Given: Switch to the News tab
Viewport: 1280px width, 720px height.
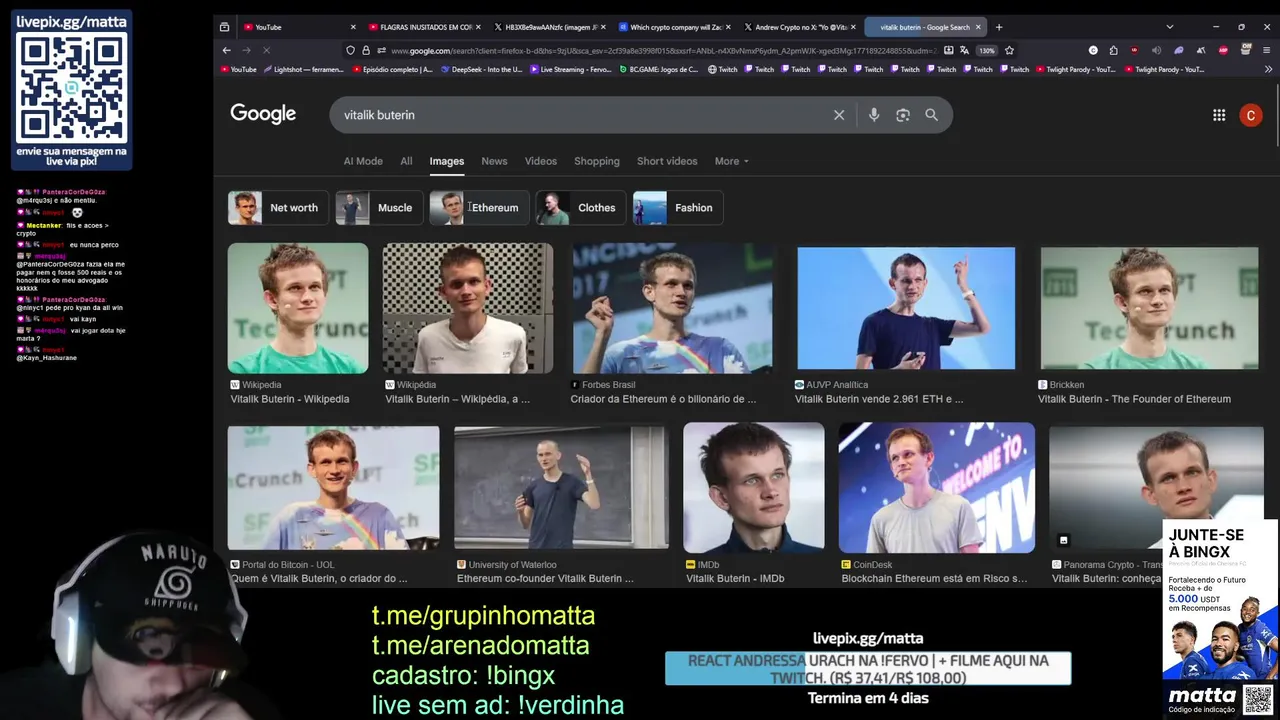Looking at the screenshot, I should click(494, 161).
